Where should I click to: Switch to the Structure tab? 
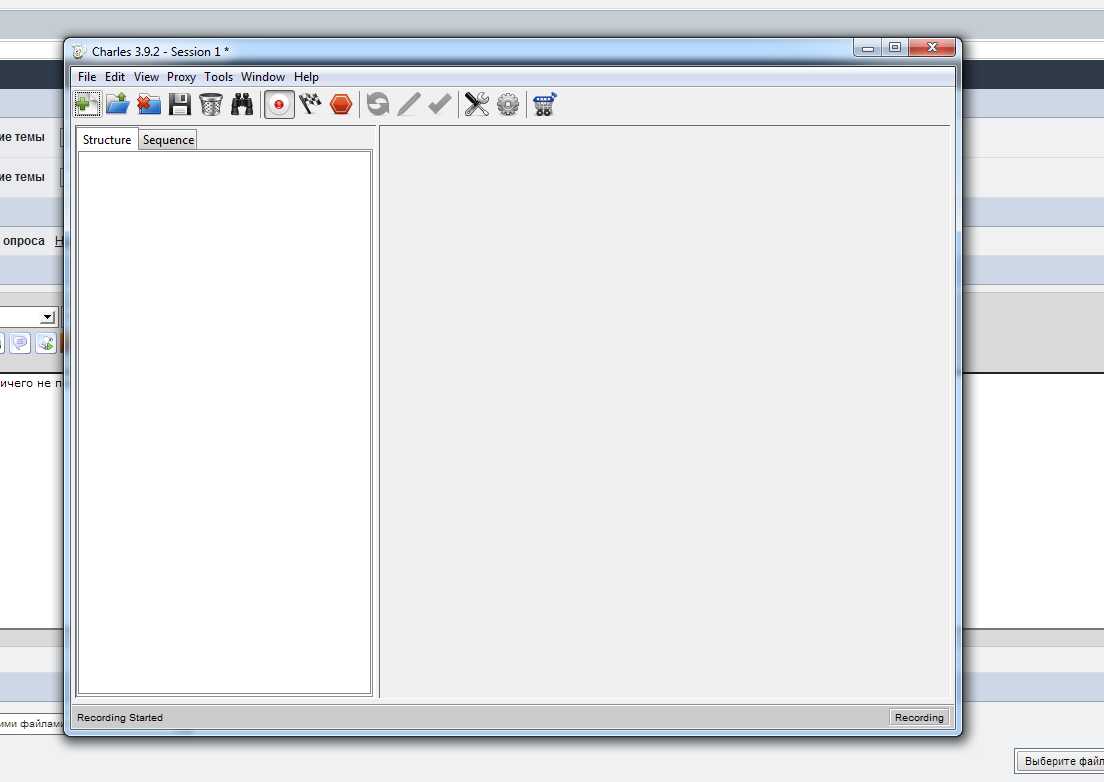pyautogui.click(x=107, y=139)
